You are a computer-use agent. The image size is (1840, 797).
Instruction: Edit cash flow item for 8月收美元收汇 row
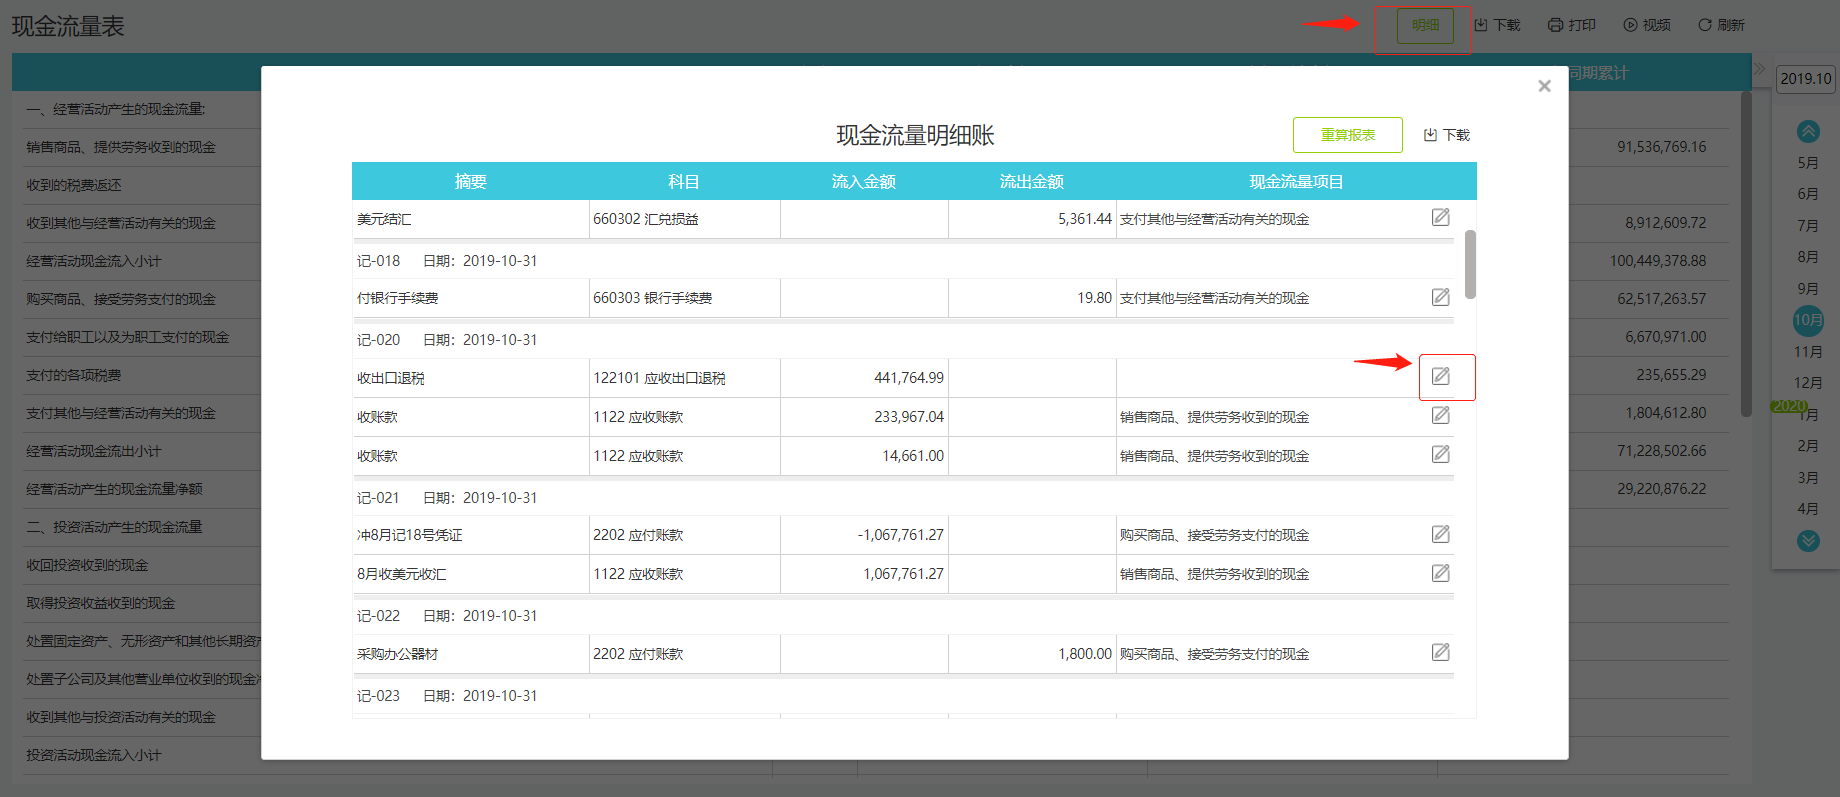tap(1440, 573)
